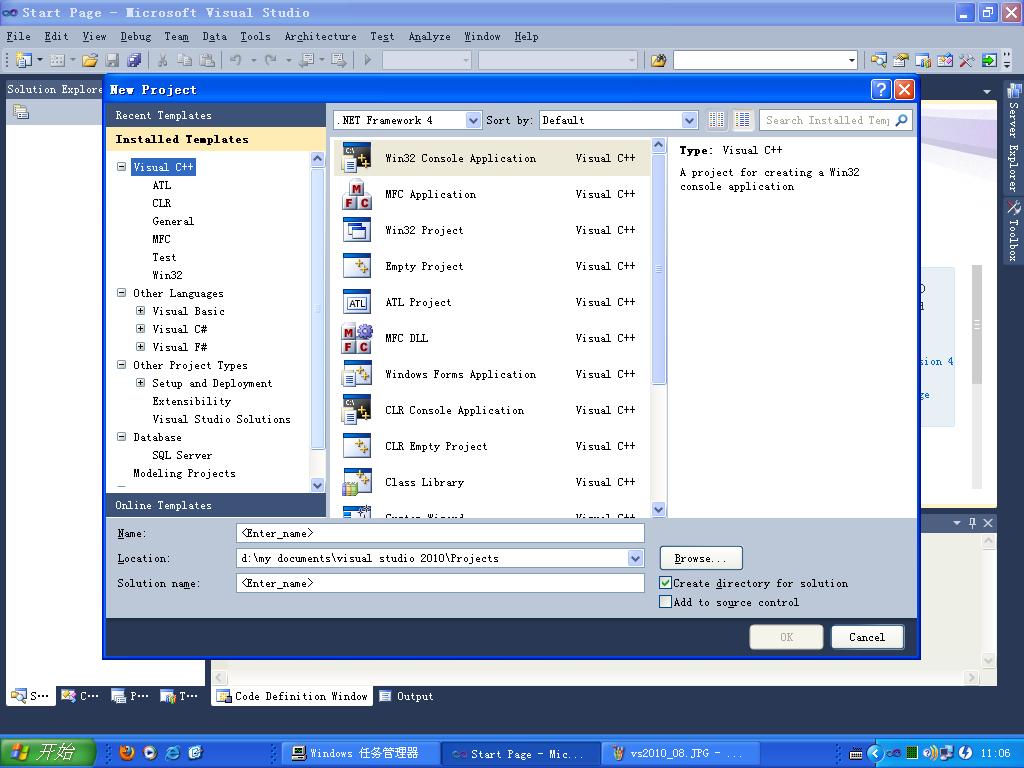1024x768 pixels.
Task: Open the File menu
Action: [18, 37]
